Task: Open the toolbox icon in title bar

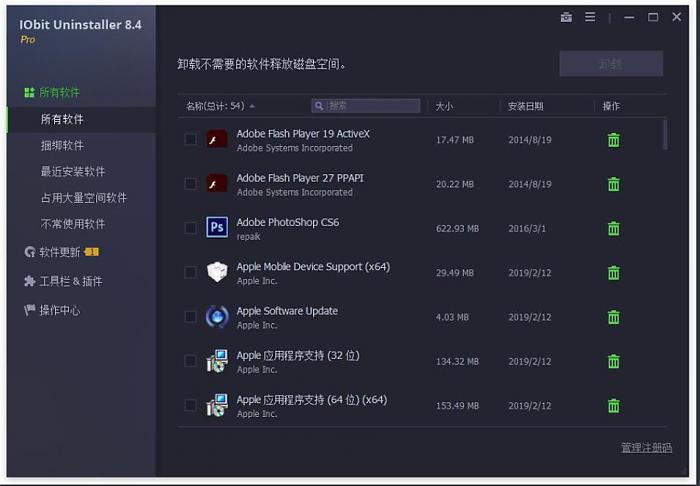Action: (x=567, y=17)
